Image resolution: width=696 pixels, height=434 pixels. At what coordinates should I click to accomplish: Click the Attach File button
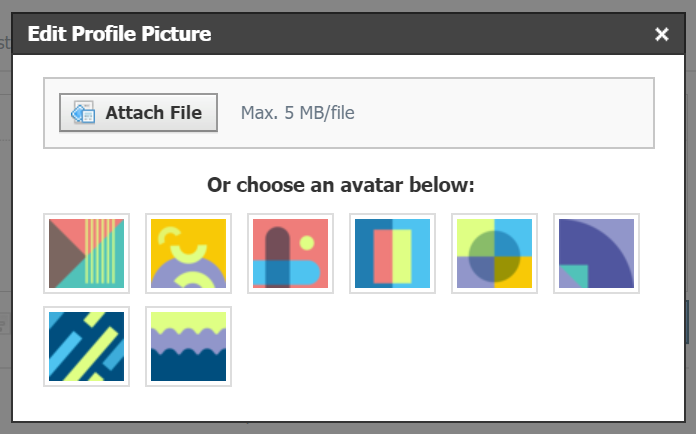pyautogui.click(x=138, y=113)
